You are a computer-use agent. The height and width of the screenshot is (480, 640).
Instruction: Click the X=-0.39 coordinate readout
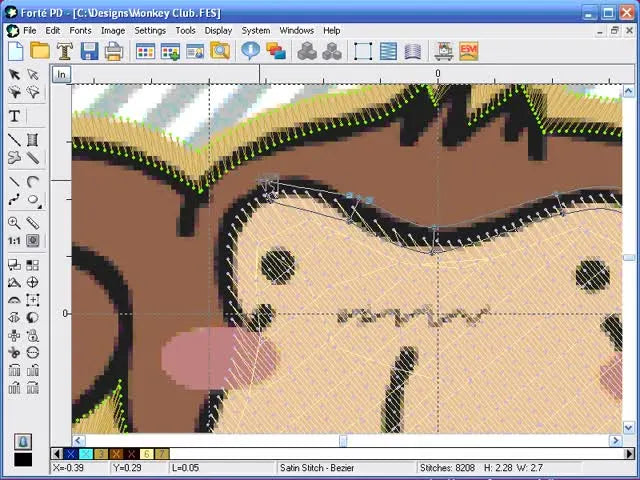click(68, 468)
